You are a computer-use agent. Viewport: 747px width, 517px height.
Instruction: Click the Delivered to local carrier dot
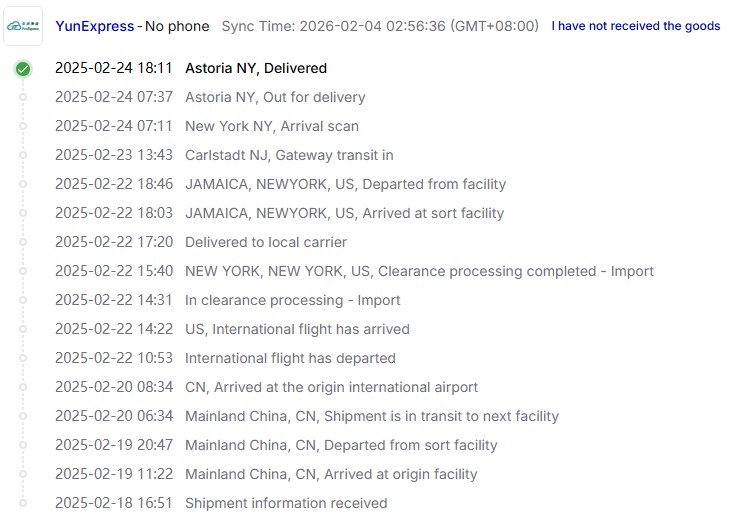coord(23,243)
